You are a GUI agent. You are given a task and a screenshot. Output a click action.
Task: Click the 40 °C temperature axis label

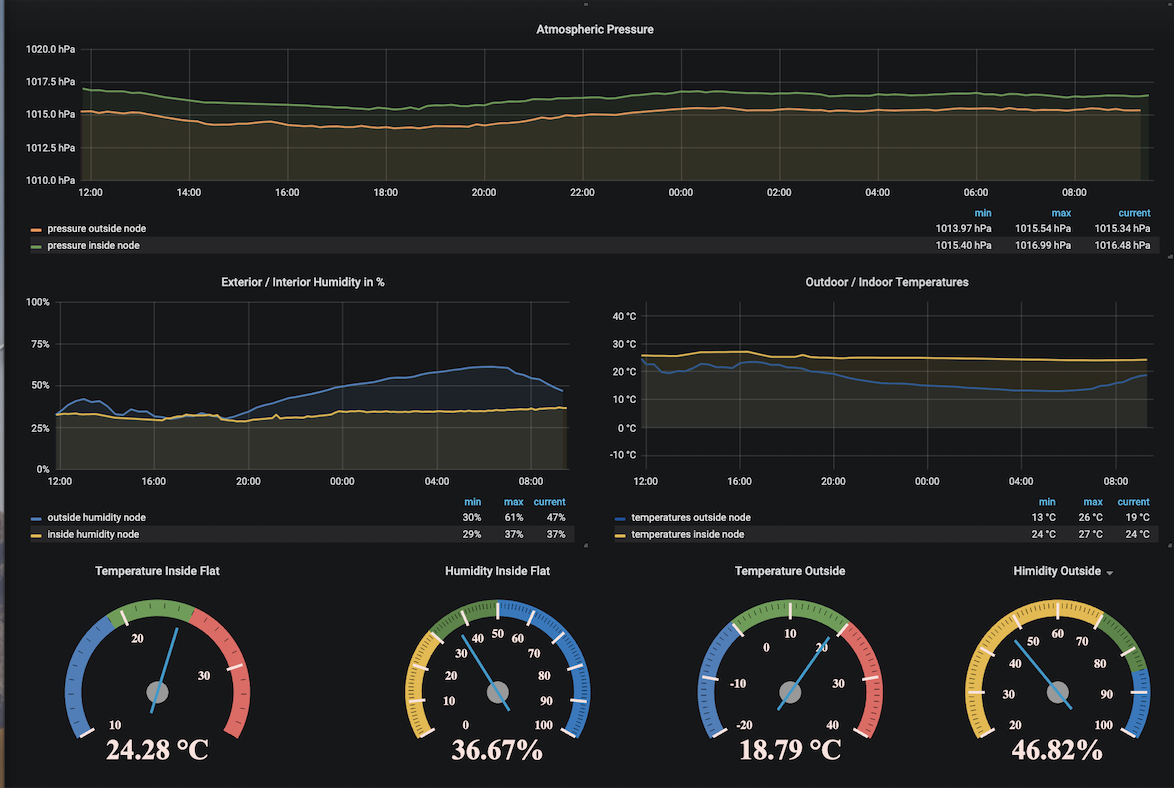point(624,316)
